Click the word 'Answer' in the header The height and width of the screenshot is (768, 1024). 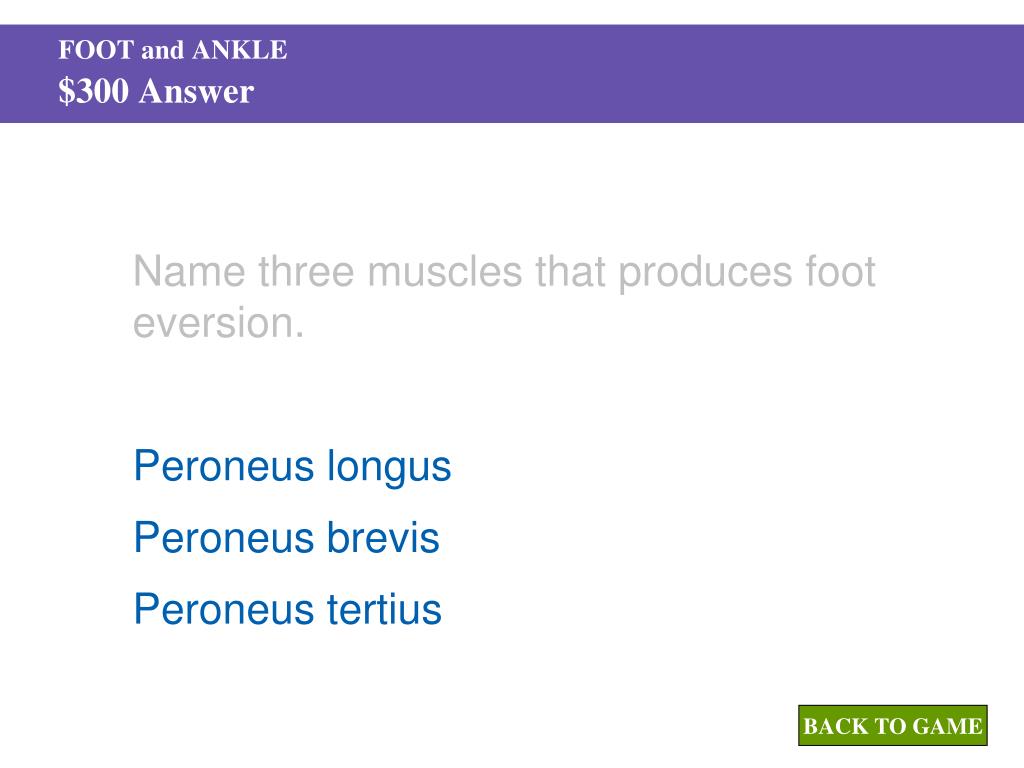pos(196,91)
